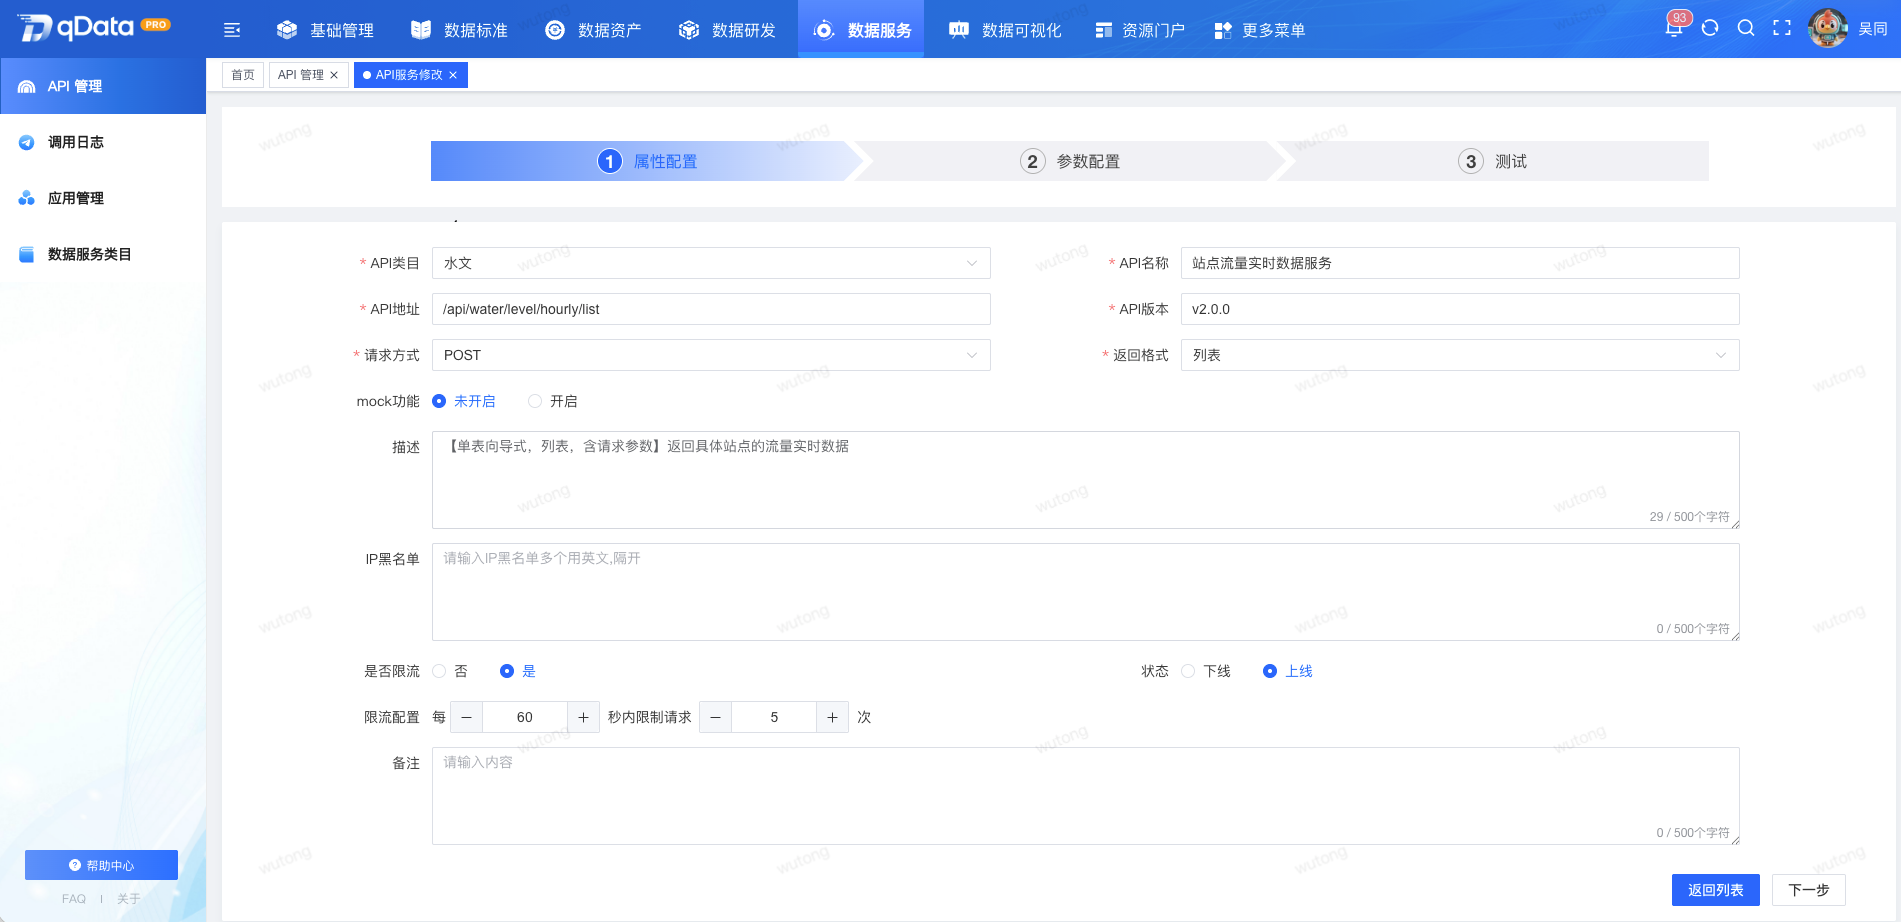The height and width of the screenshot is (922, 1901).
Task: Toggle fullscreen mode icon
Action: pos(1782,28)
